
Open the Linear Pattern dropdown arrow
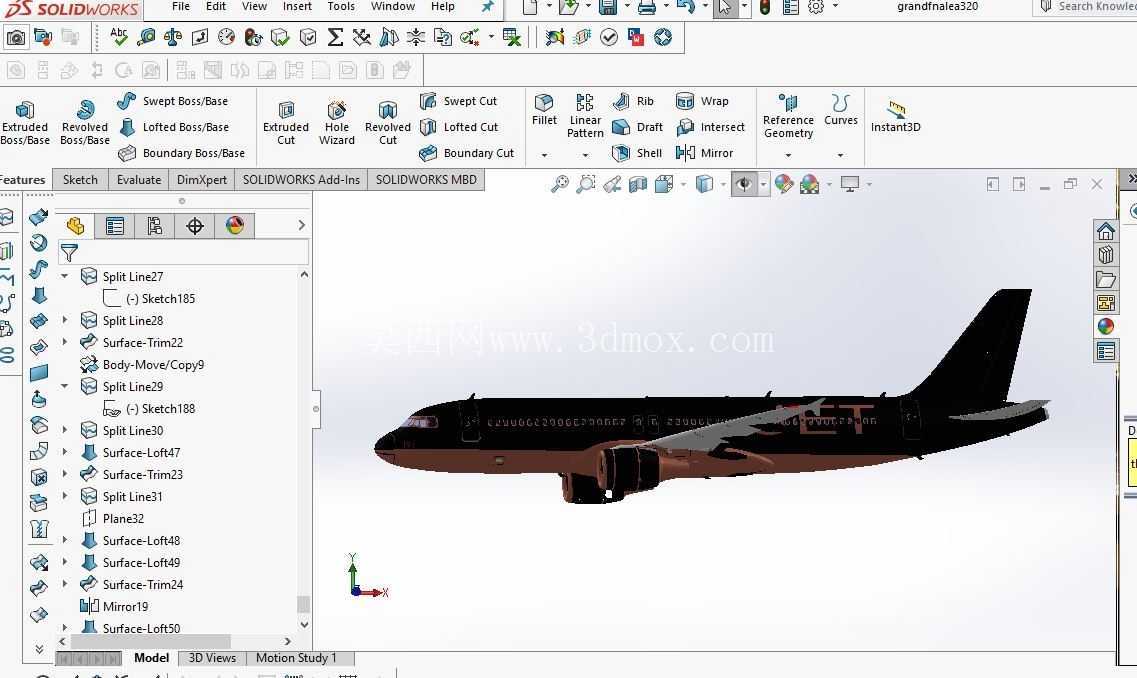585,154
